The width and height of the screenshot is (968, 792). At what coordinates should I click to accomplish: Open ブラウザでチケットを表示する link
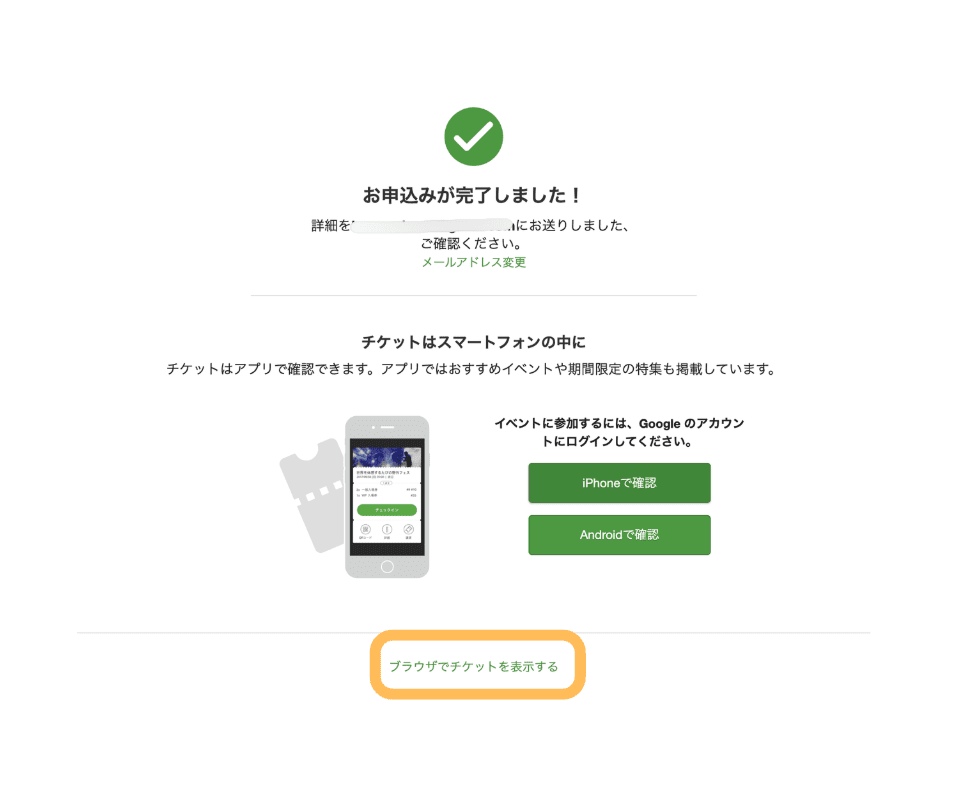[x=474, y=667]
